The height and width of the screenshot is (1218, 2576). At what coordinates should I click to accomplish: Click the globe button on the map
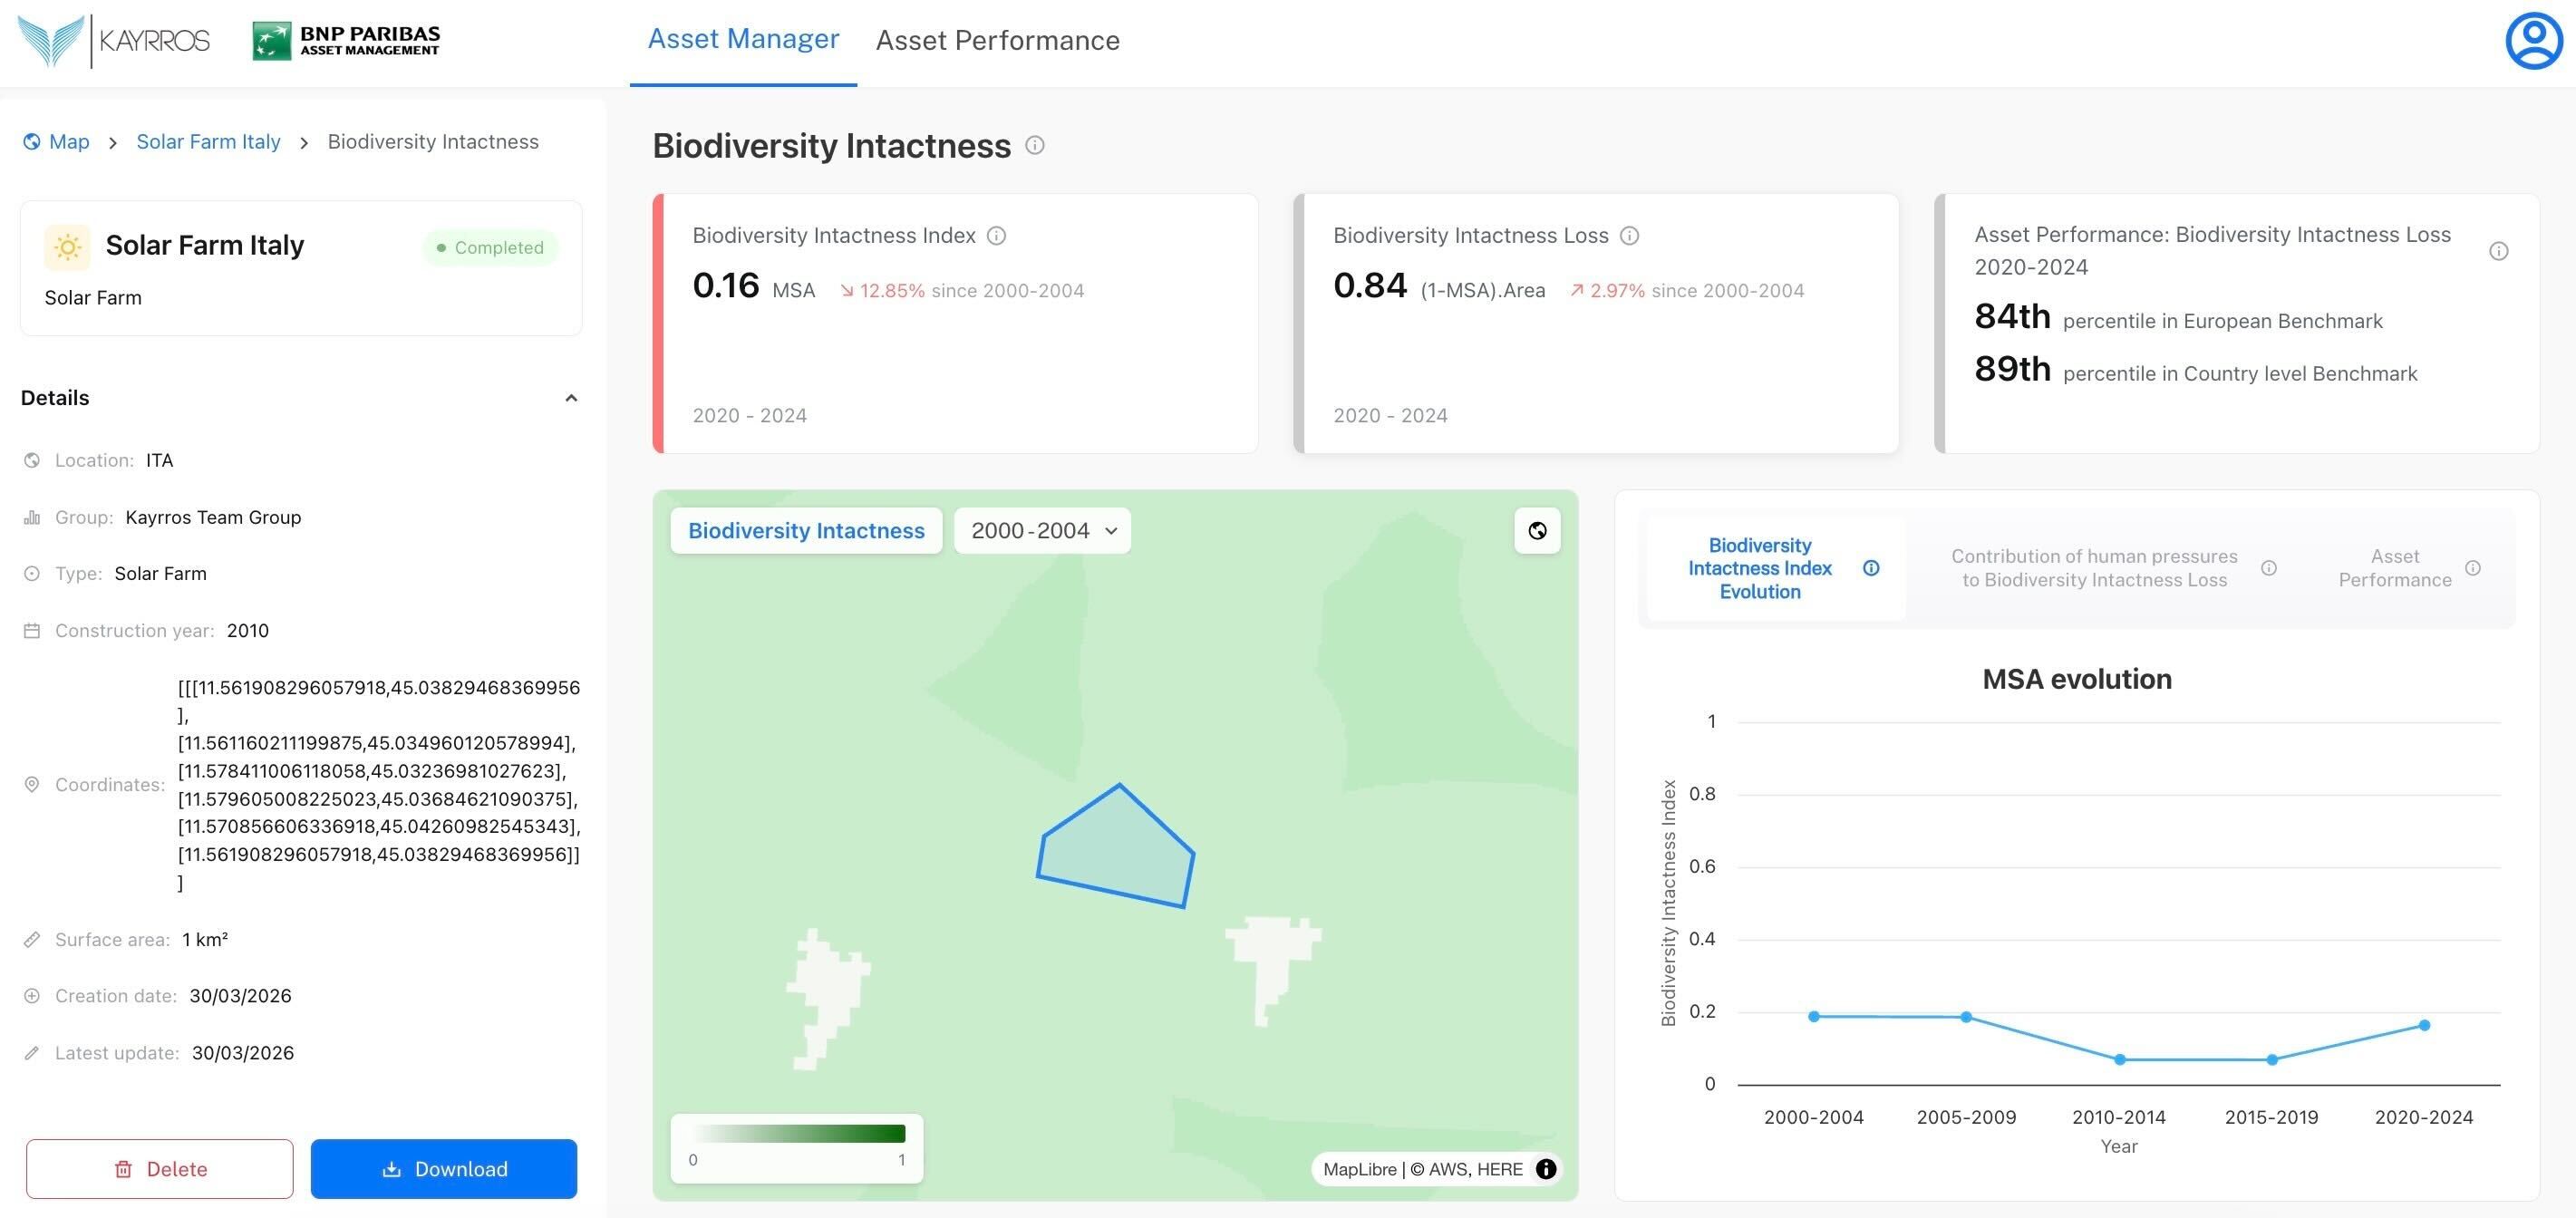[x=1537, y=531]
